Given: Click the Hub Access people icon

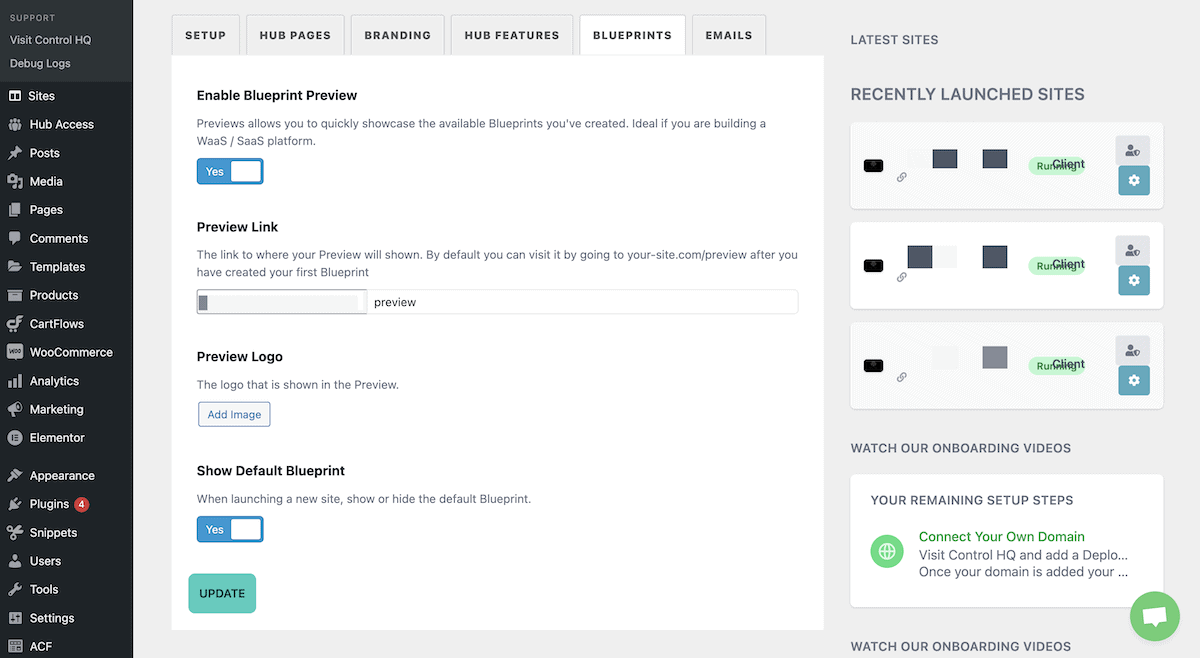Looking at the screenshot, I should coord(15,125).
